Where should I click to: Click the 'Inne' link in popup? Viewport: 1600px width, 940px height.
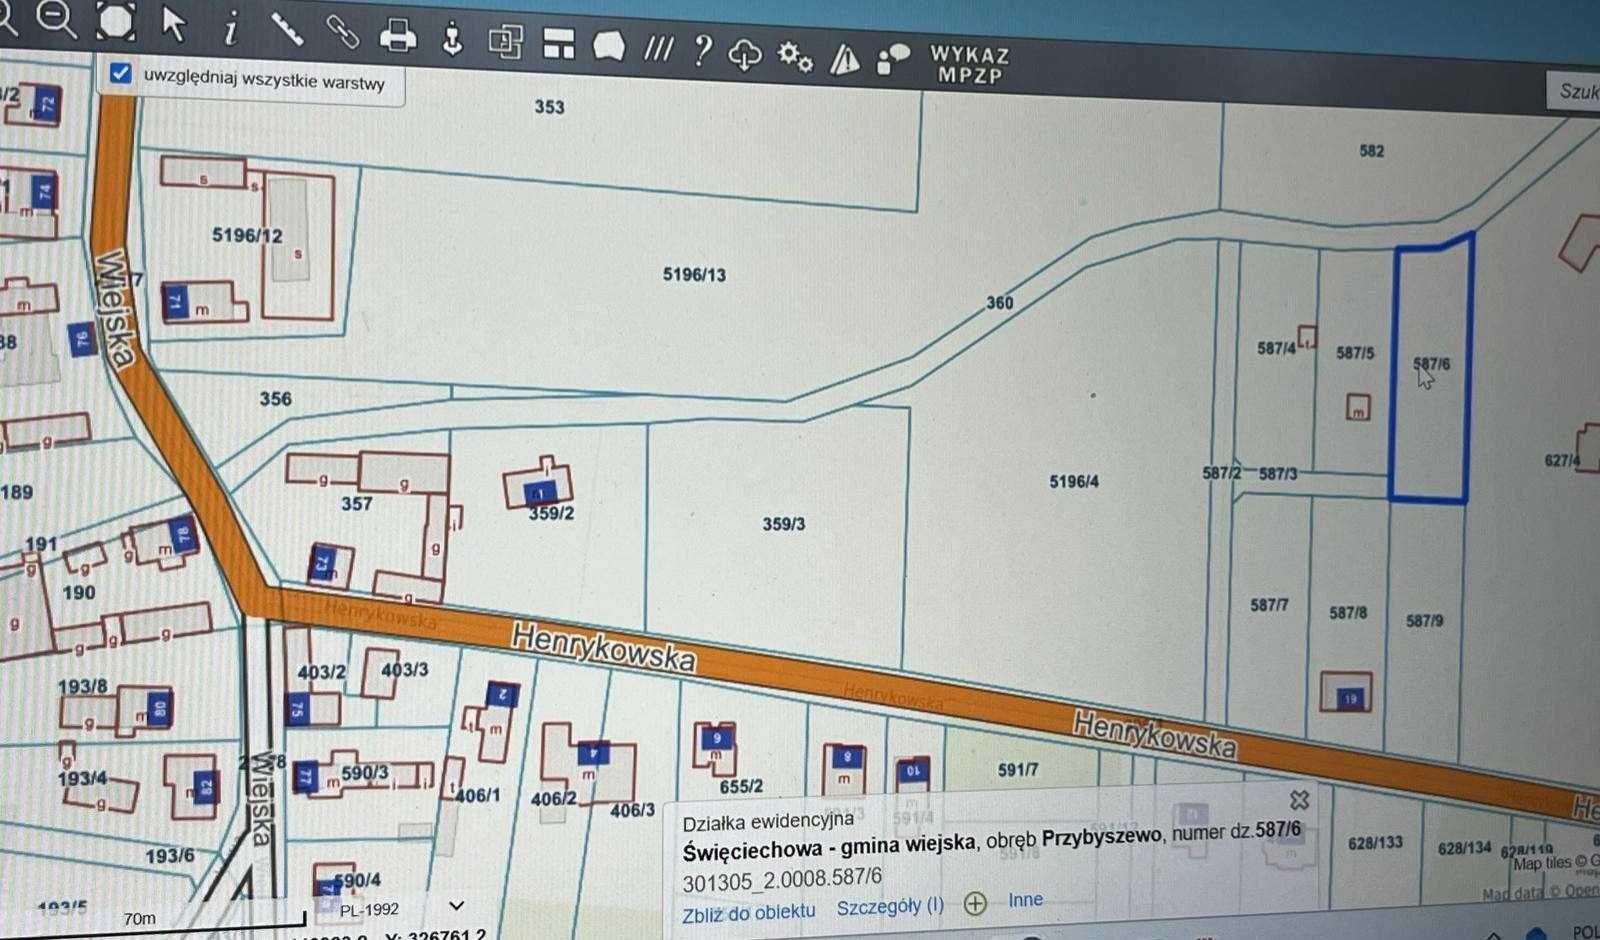click(1025, 900)
